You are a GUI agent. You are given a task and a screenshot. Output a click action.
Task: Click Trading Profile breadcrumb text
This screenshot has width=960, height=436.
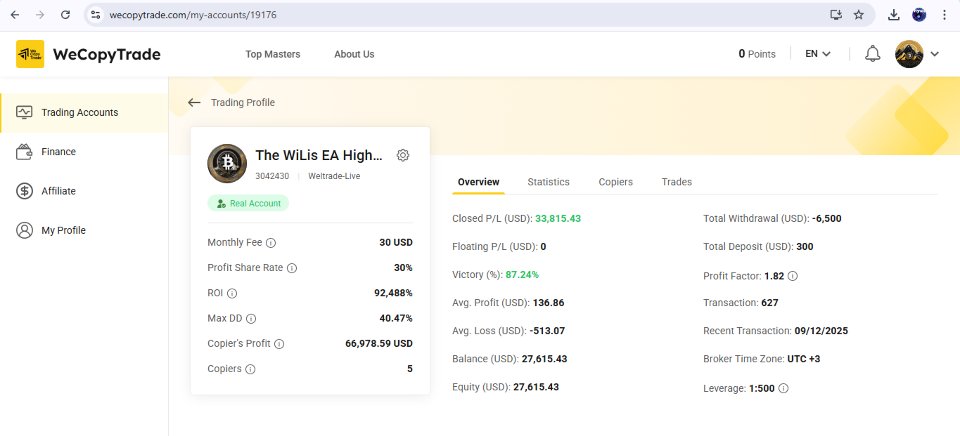(x=243, y=102)
